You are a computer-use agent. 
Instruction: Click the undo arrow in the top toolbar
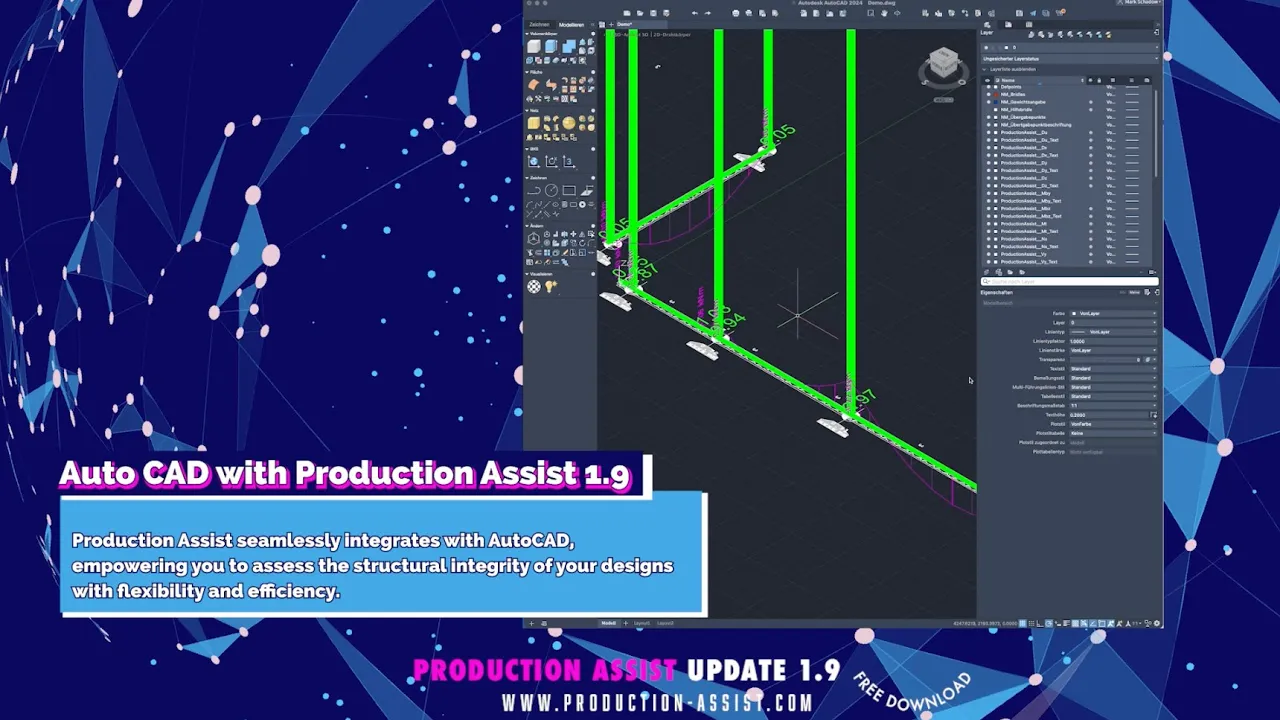tap(694, 13)
